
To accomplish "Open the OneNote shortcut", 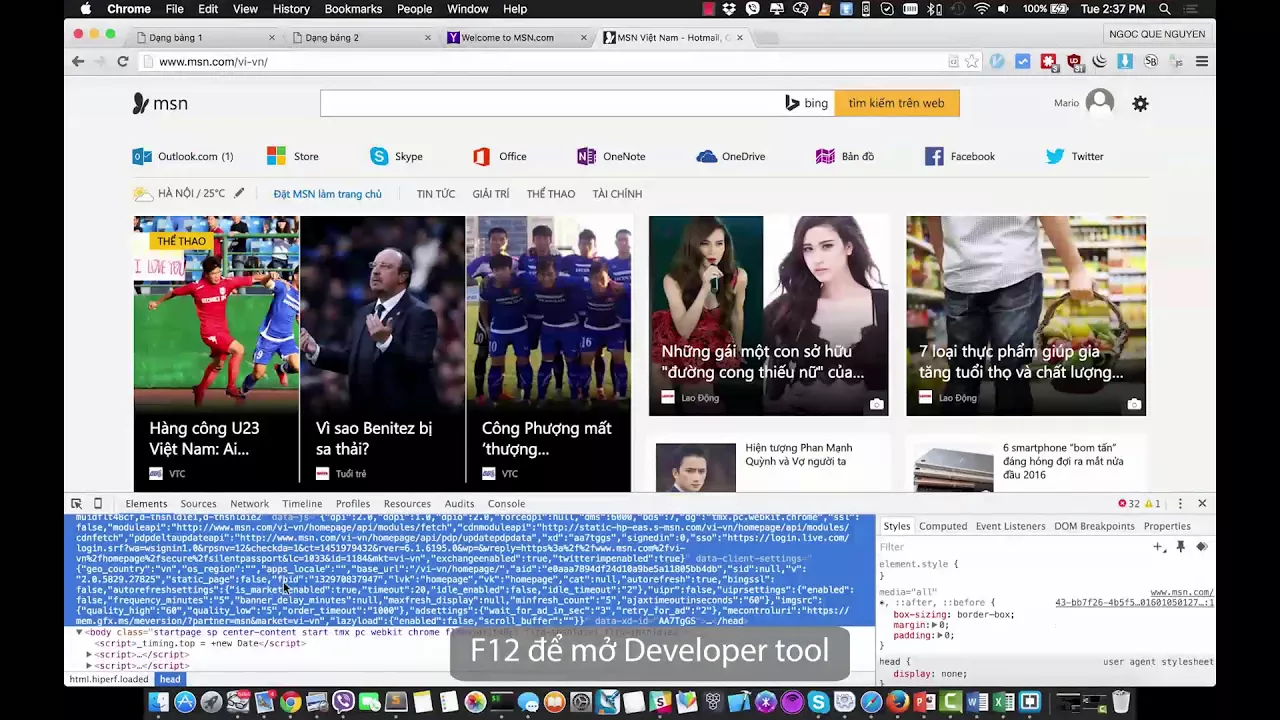I will (611, 156).
